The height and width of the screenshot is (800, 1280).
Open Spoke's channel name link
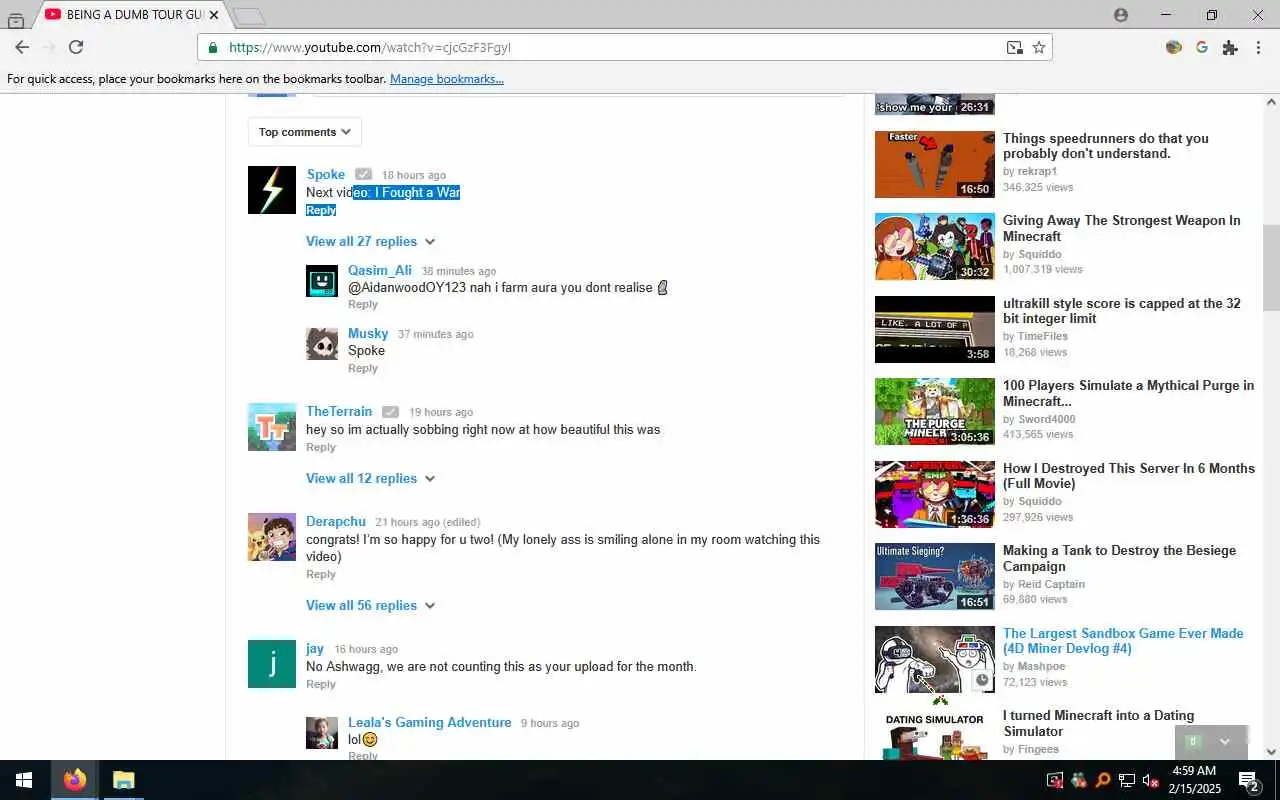[x=326, y=174]
